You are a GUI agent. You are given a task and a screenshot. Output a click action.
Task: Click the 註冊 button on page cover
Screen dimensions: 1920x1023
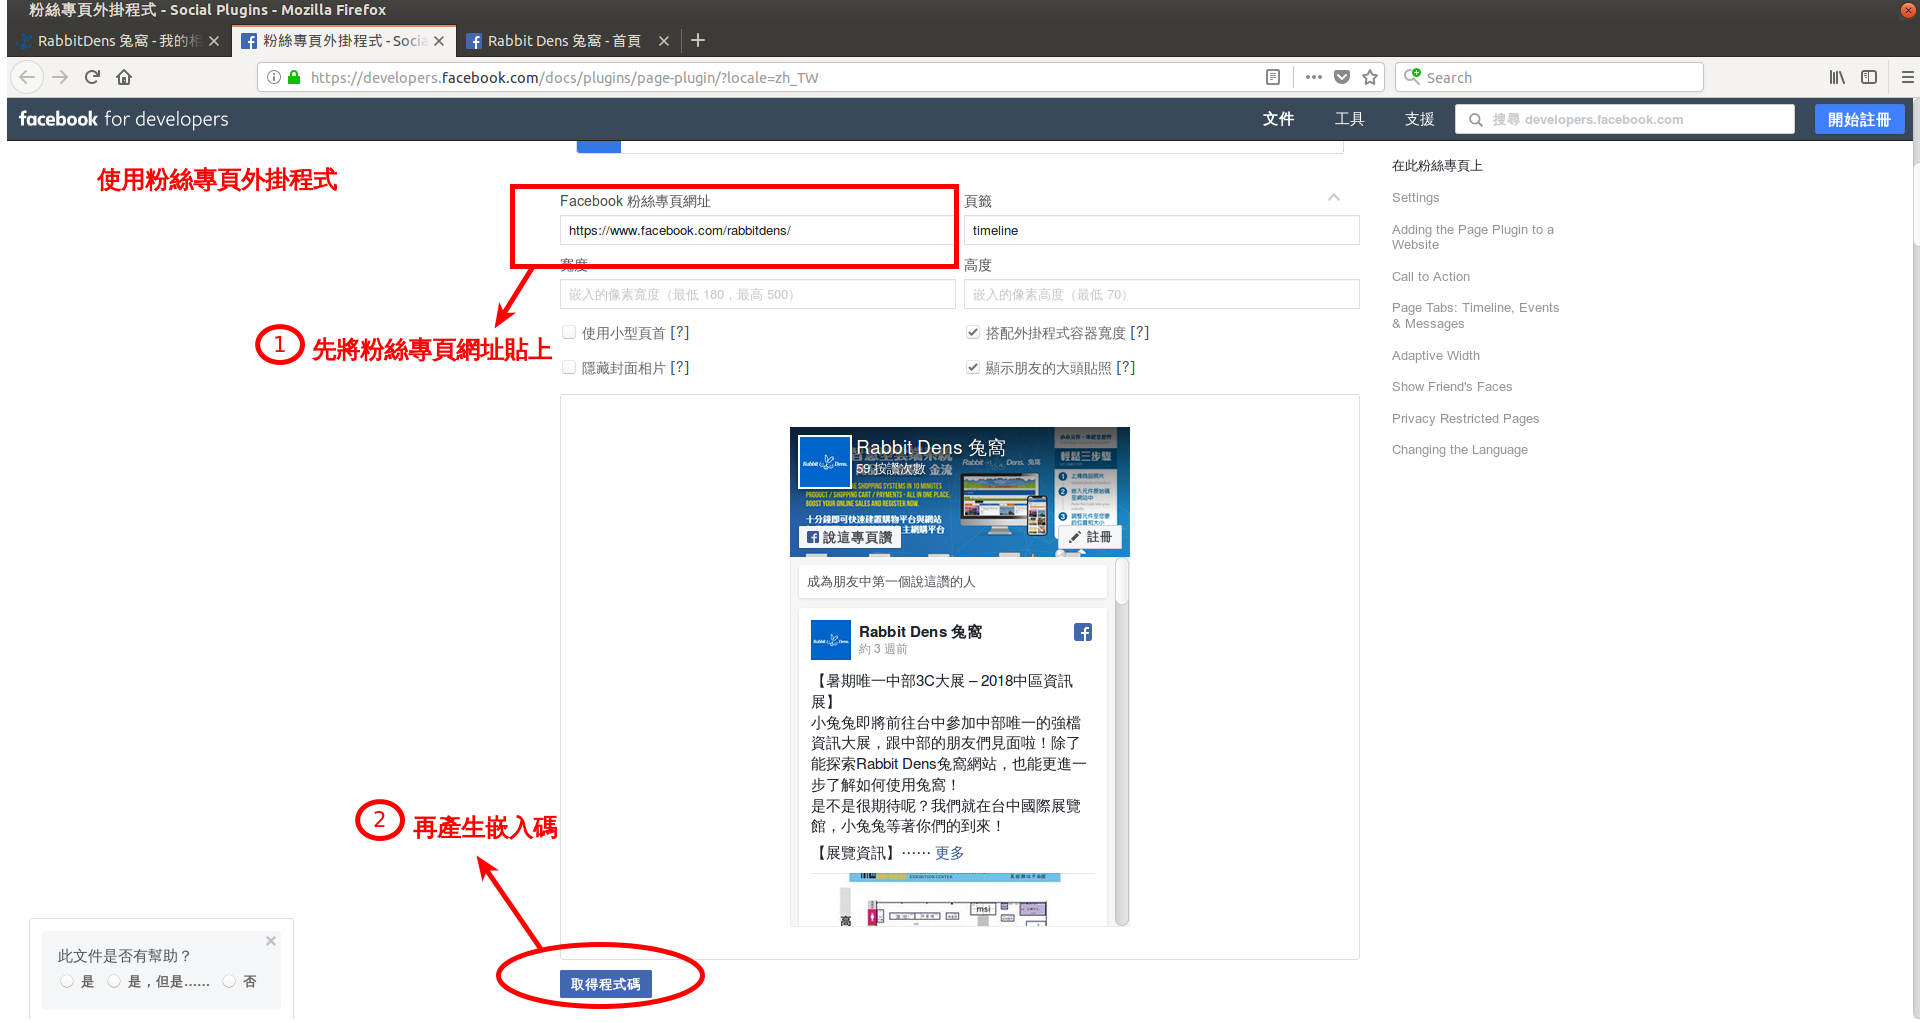pyautogui.click(x=1091, y=537)
